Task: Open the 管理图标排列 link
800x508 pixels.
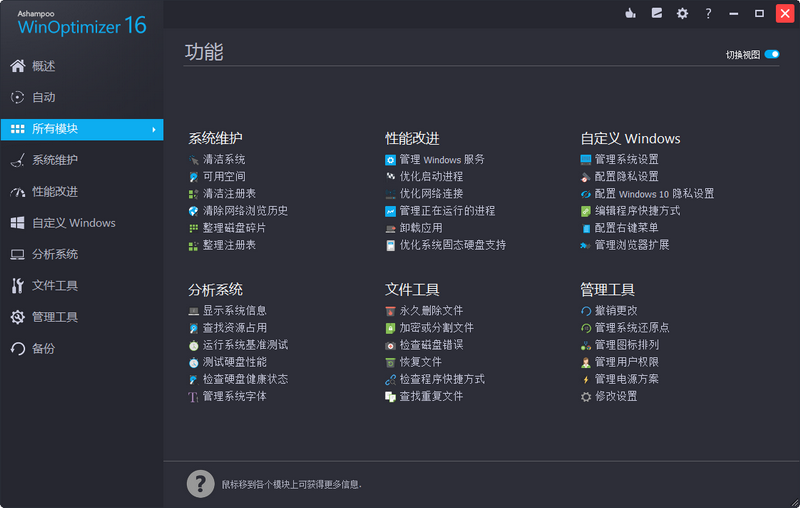Action: [x=627, y=345]
